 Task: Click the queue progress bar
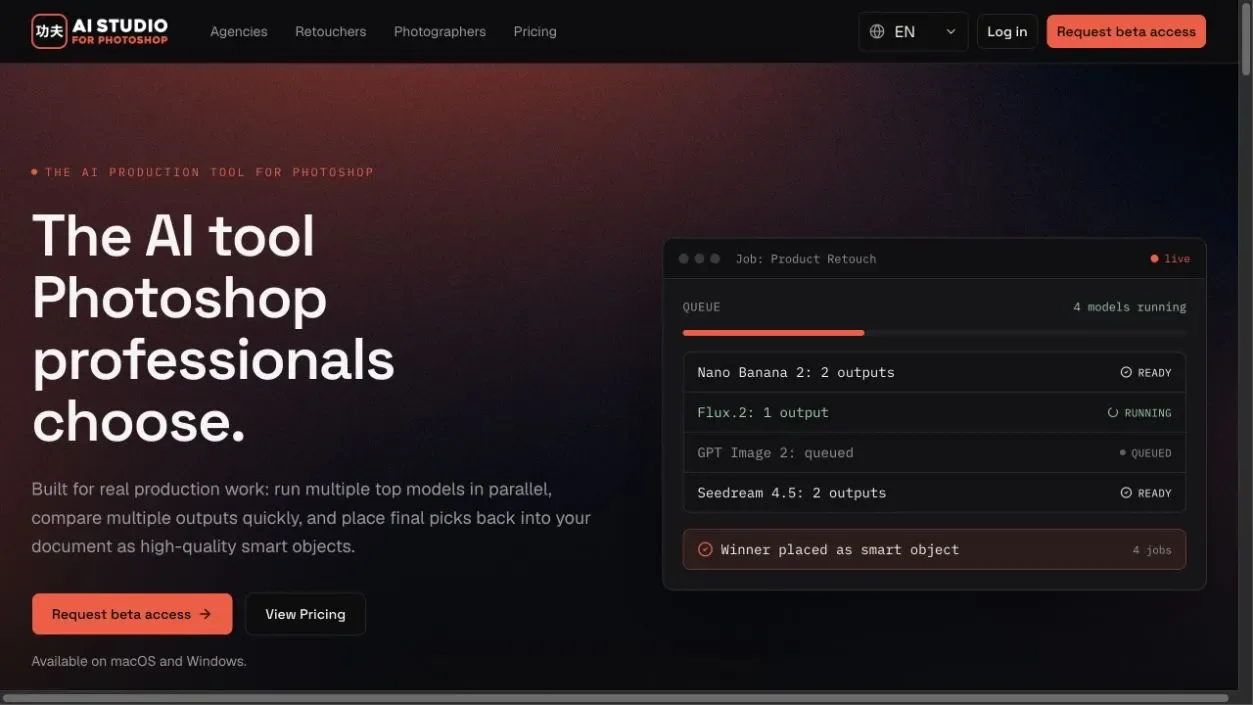(934, 332)
